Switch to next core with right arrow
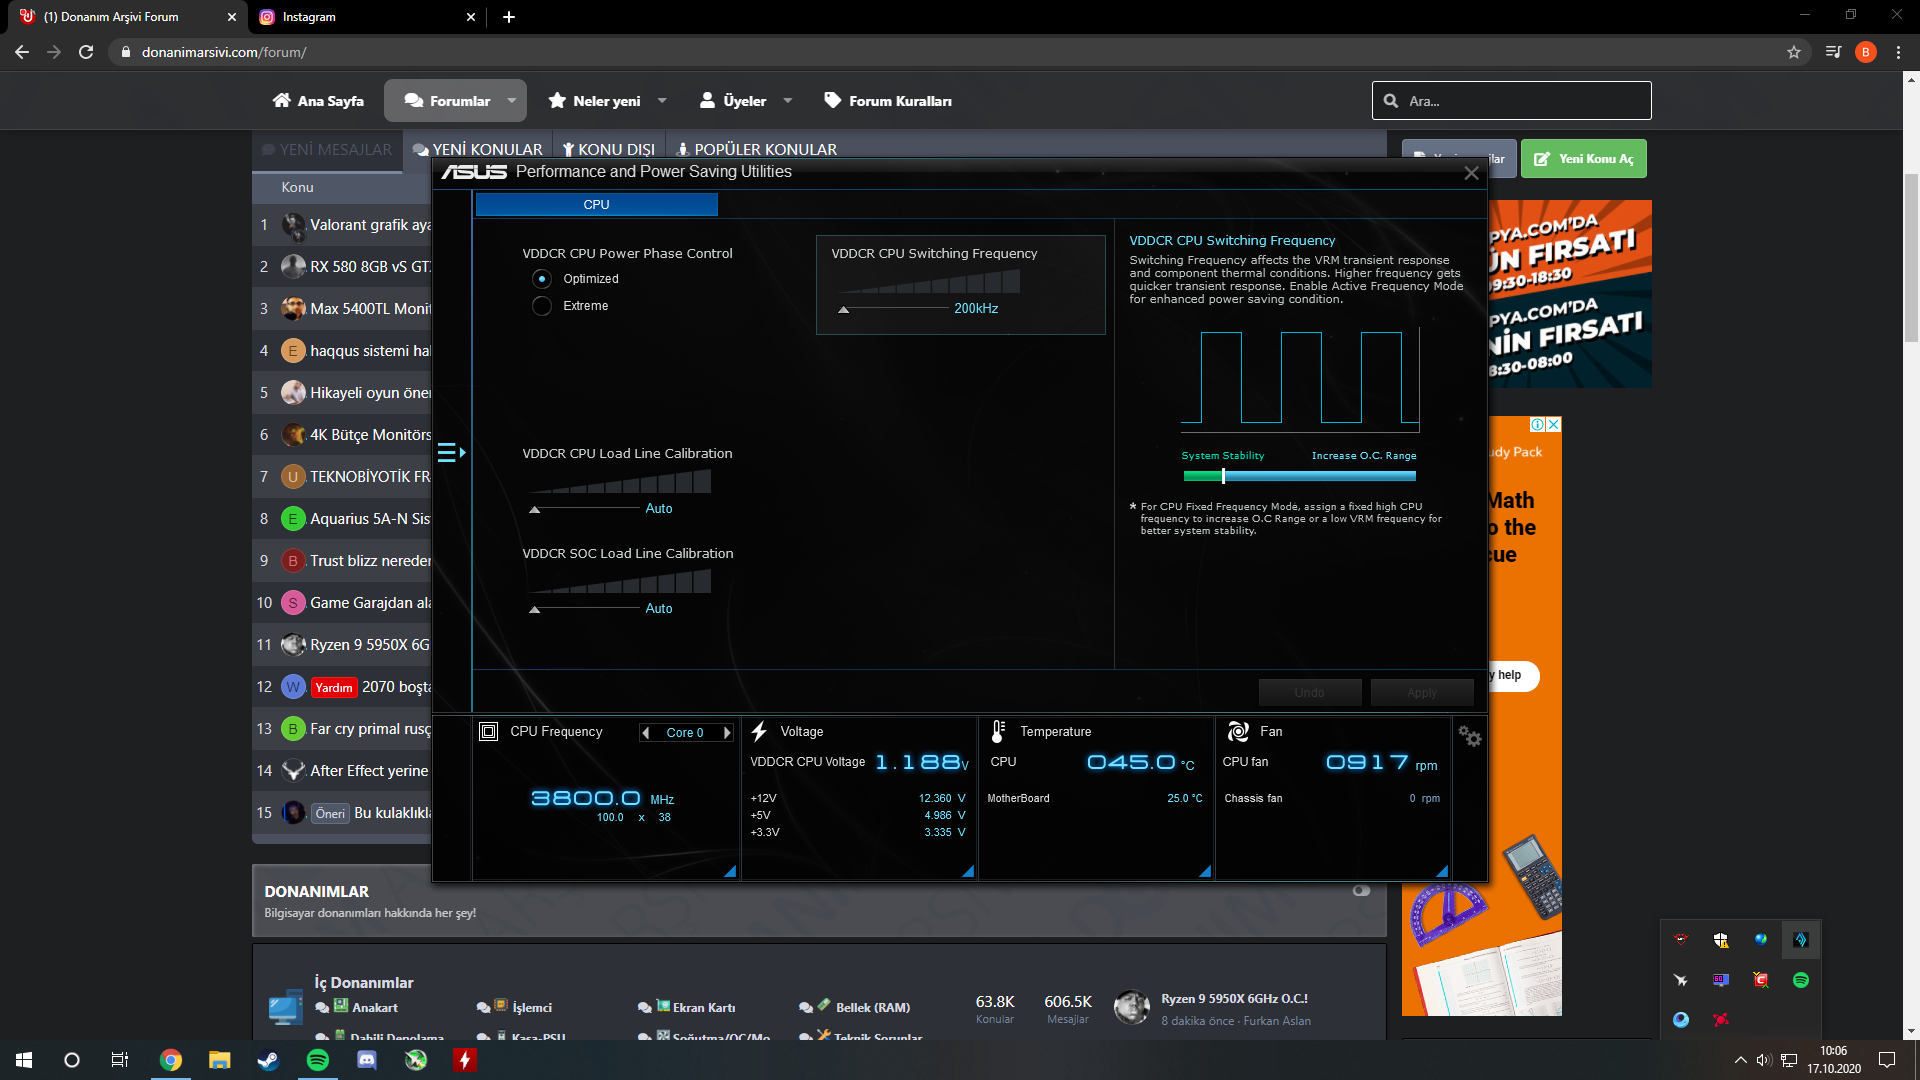This screenshot has width=1920, height=1080. 727,733
